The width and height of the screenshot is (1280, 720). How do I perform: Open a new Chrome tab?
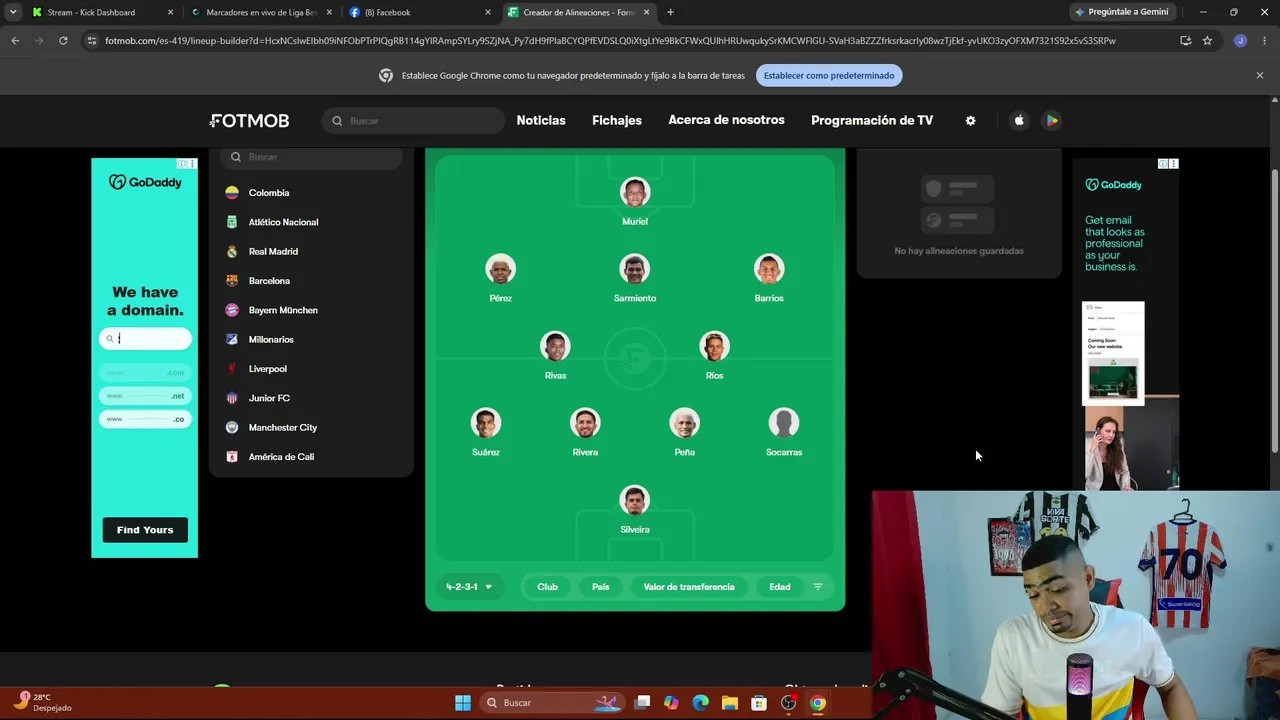(670, 12)
